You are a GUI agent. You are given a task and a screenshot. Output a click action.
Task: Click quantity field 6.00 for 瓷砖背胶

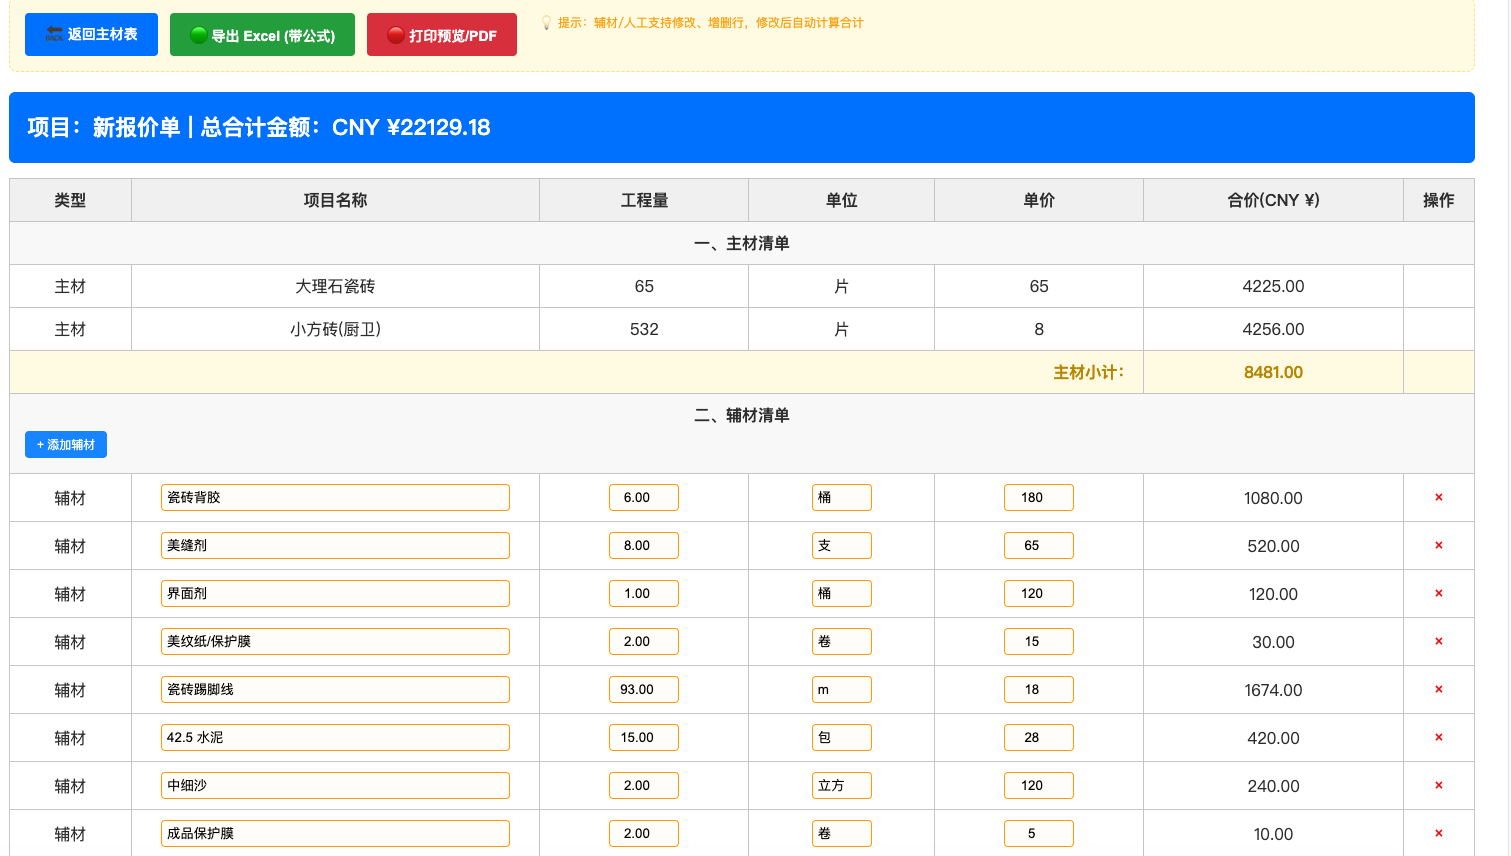click(x=644, y=497)
